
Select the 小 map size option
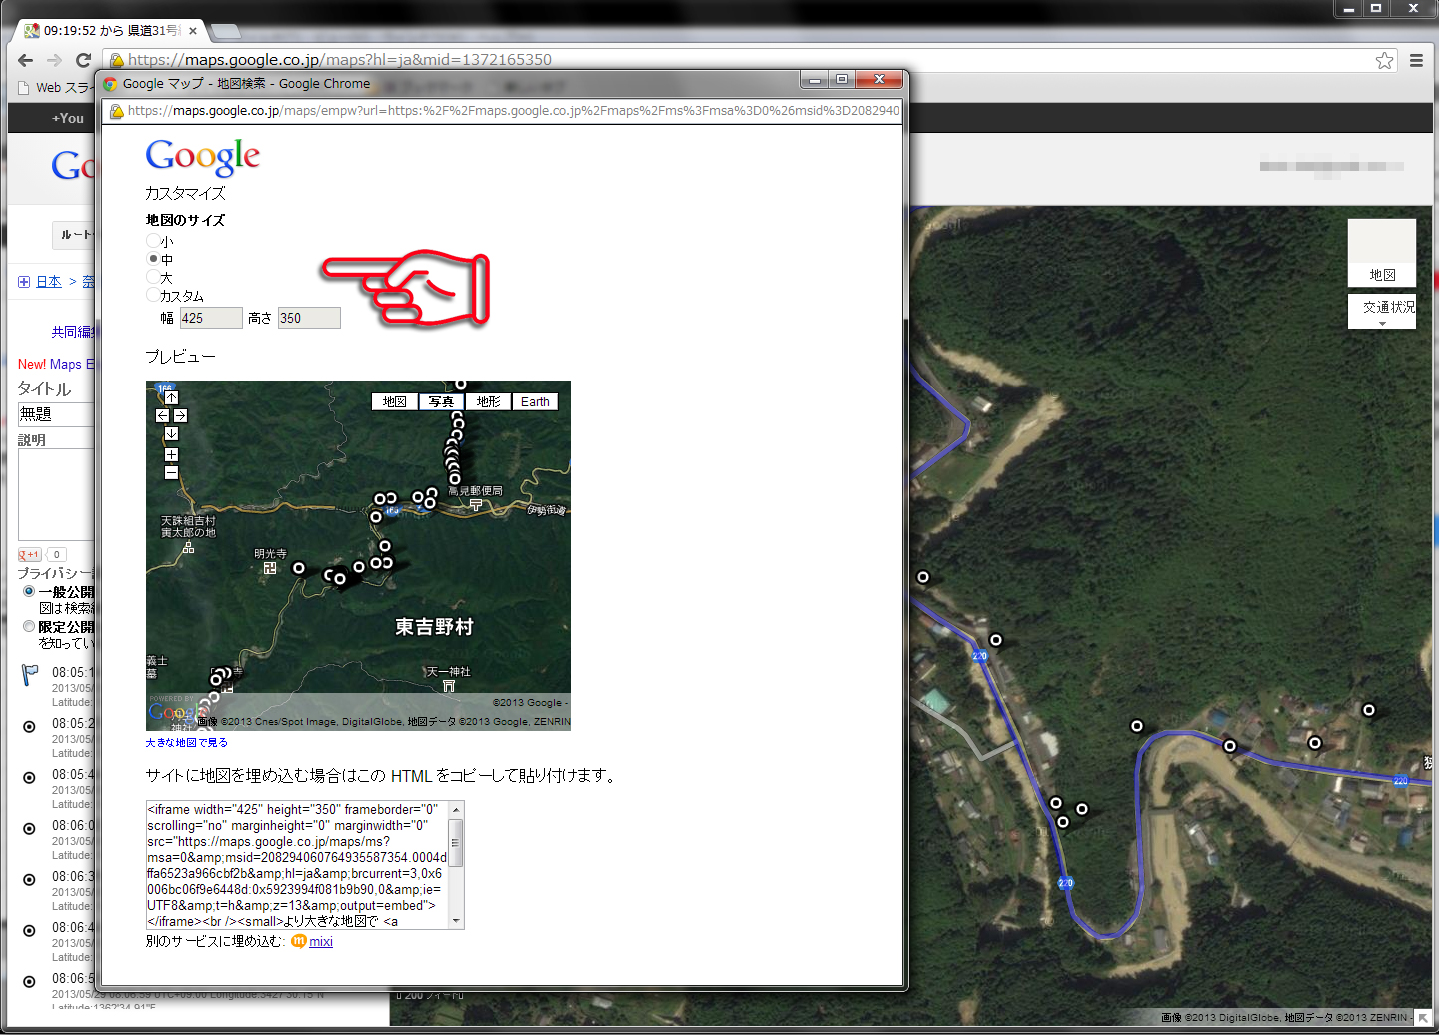(152, 241)
